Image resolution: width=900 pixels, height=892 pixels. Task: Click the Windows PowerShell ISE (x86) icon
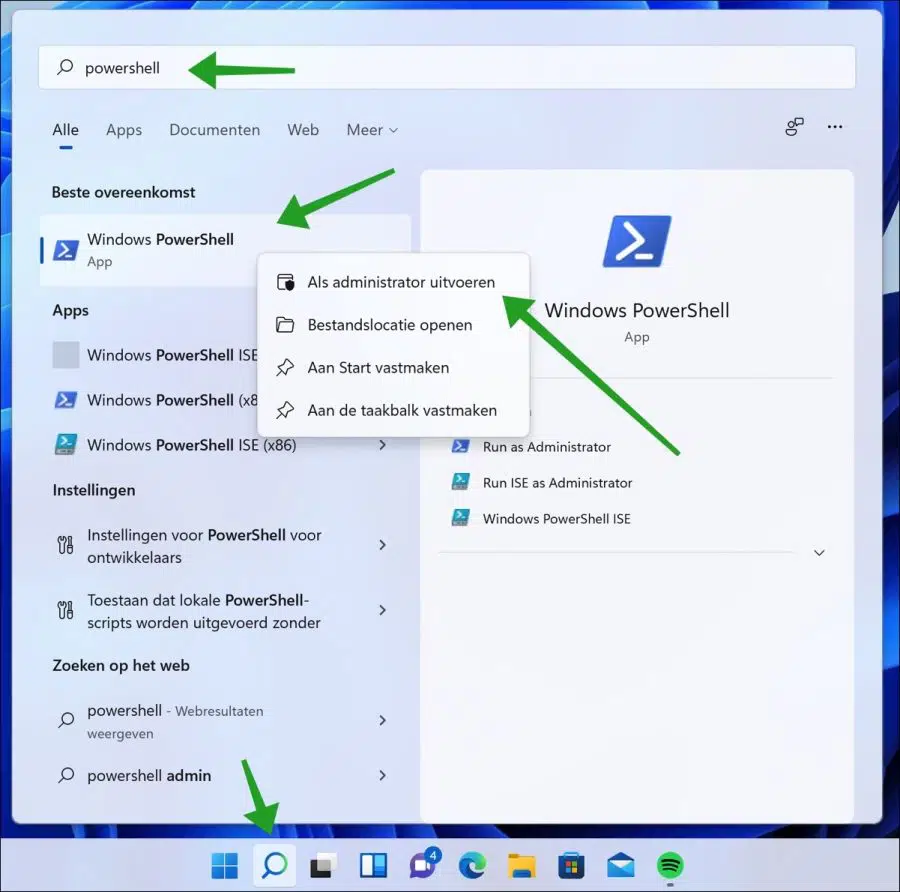pyautogui.click(x=65, y=445)
